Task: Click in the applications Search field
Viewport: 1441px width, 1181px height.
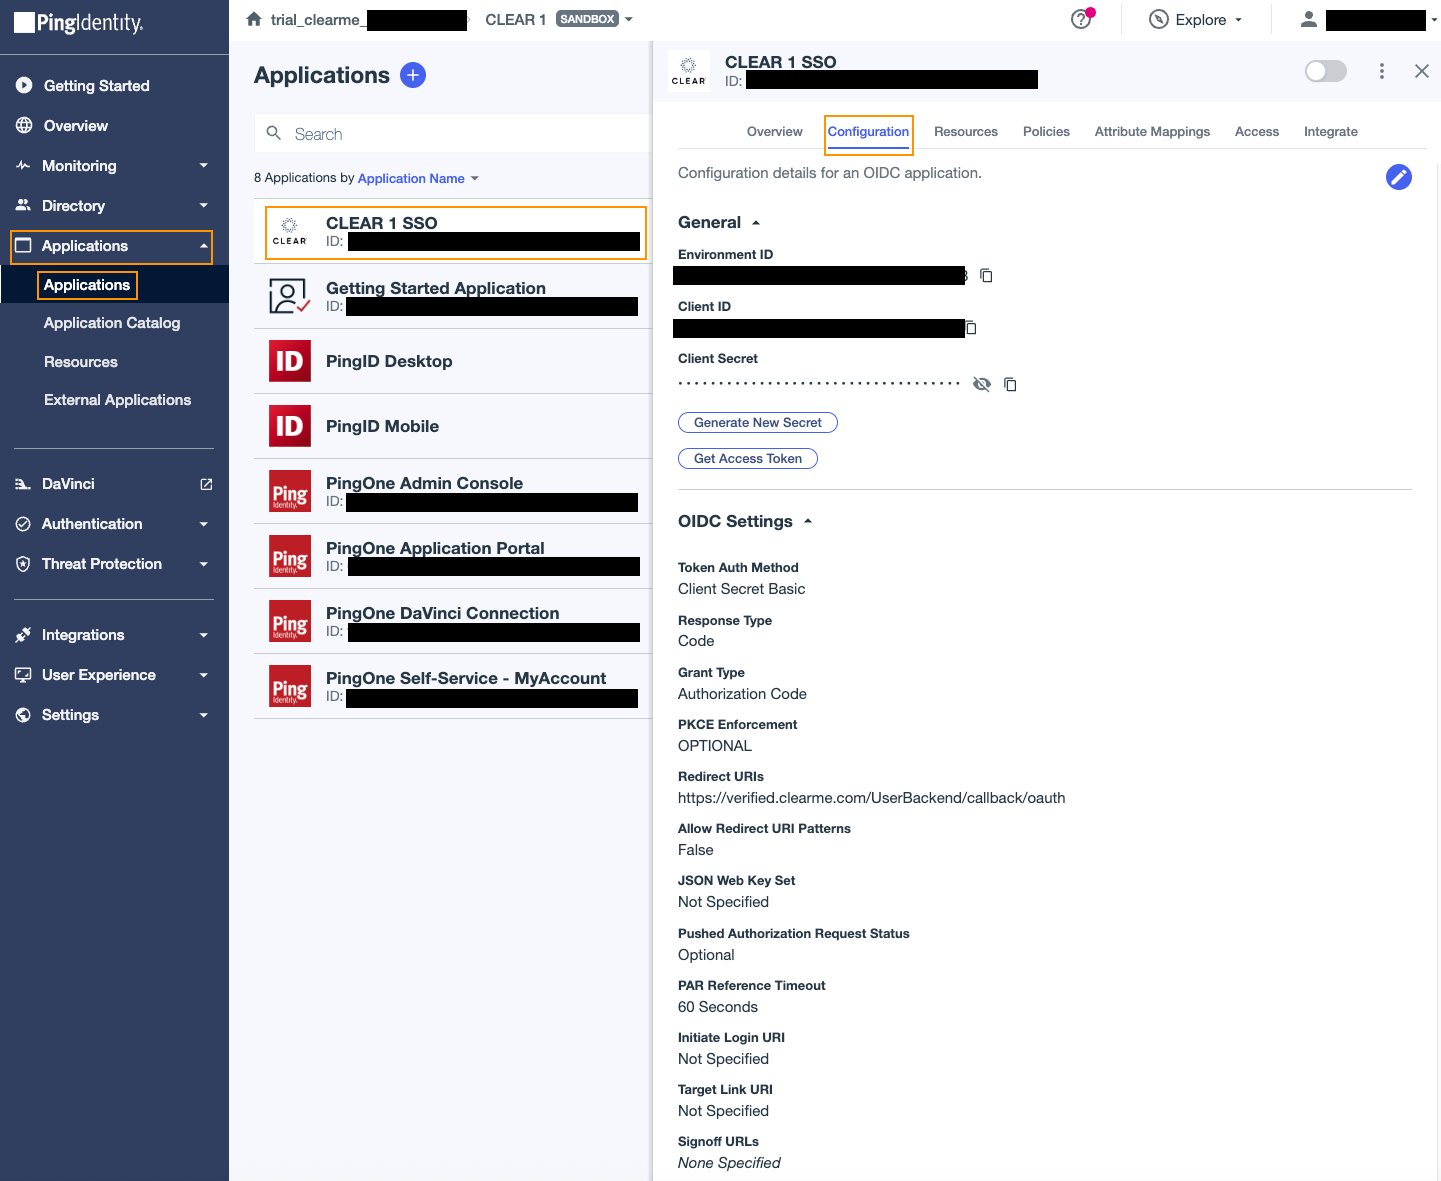Action: [453, 133]
